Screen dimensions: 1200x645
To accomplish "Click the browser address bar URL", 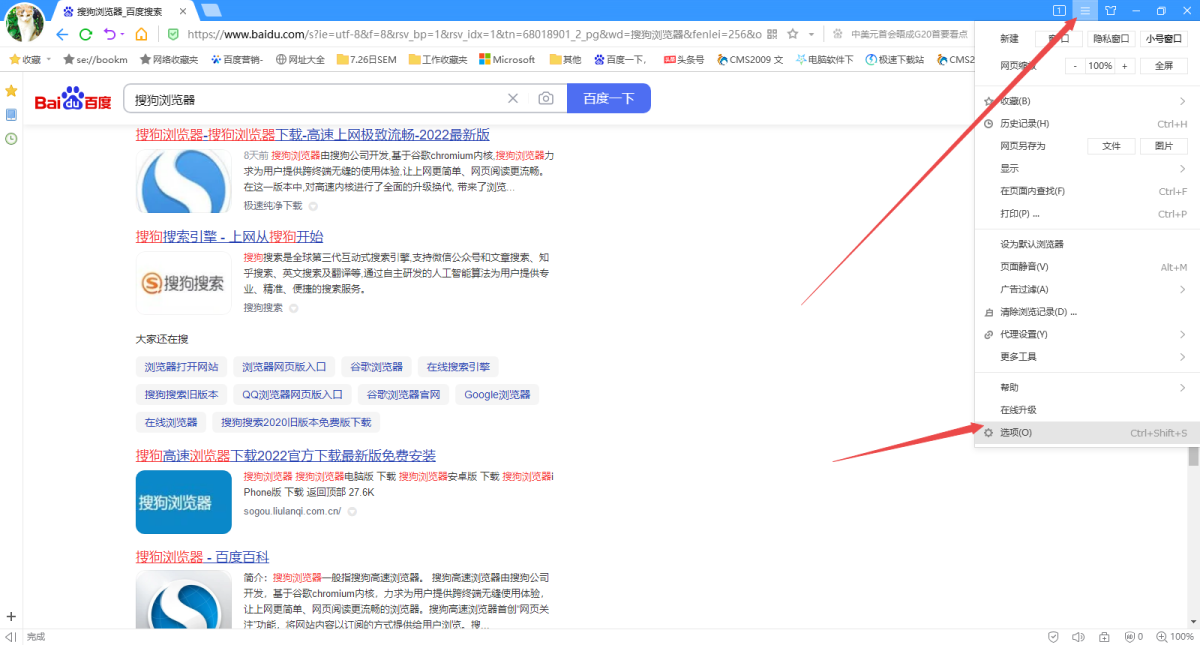I will [474, 34].
